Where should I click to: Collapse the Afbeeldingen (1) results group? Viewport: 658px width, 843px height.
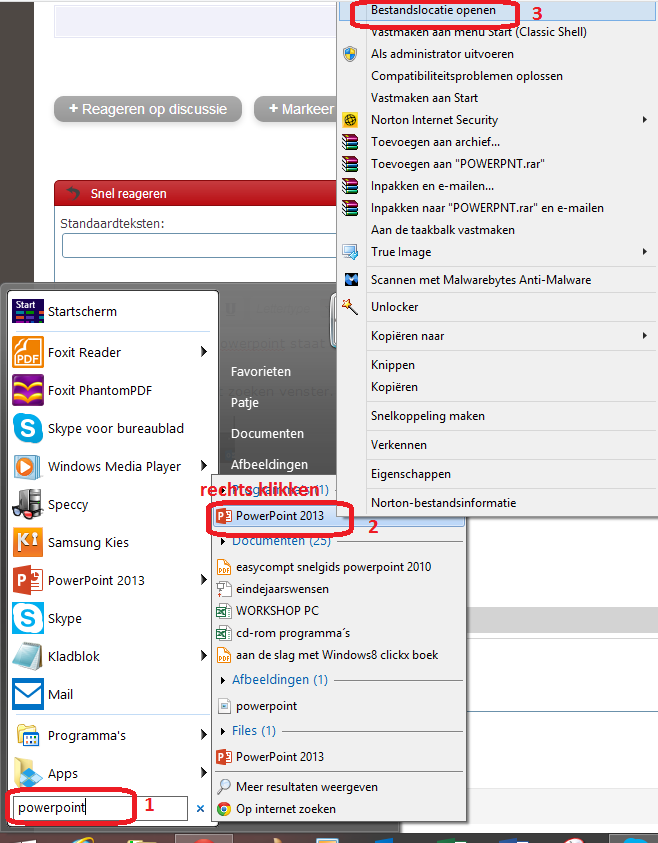point(223,681)
